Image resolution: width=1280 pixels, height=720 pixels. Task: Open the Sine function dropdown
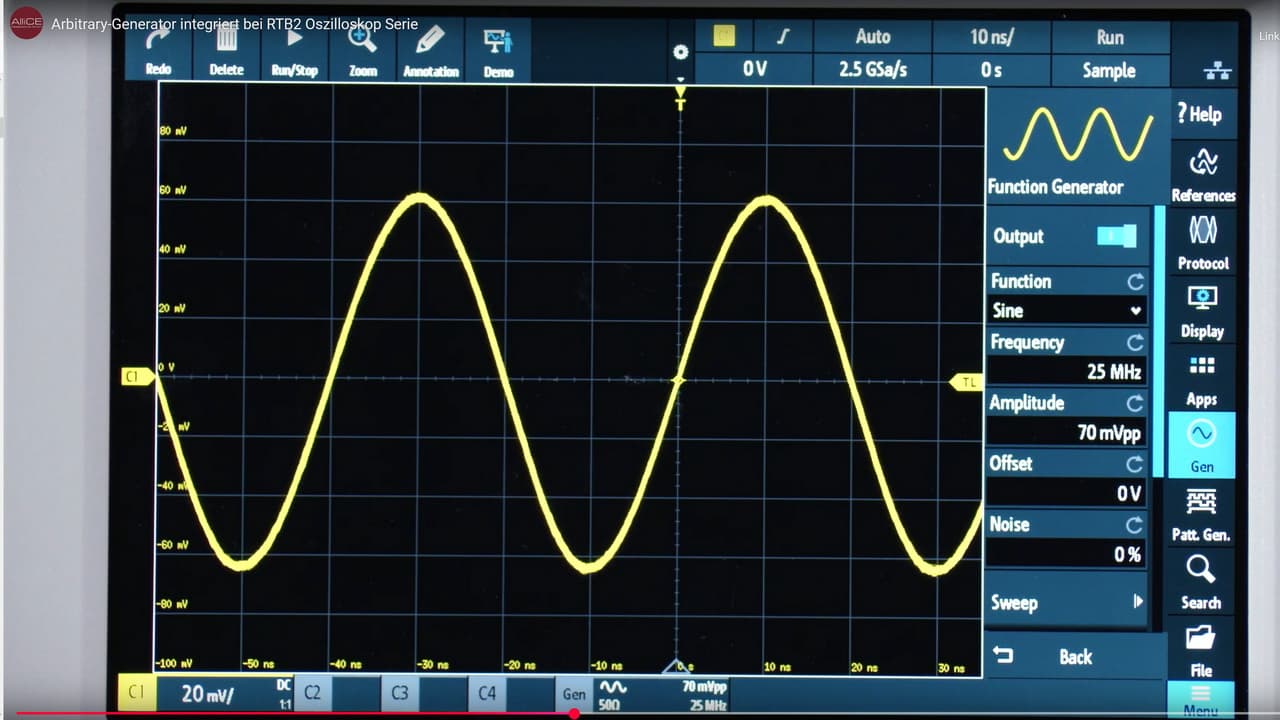point(1066,310)
